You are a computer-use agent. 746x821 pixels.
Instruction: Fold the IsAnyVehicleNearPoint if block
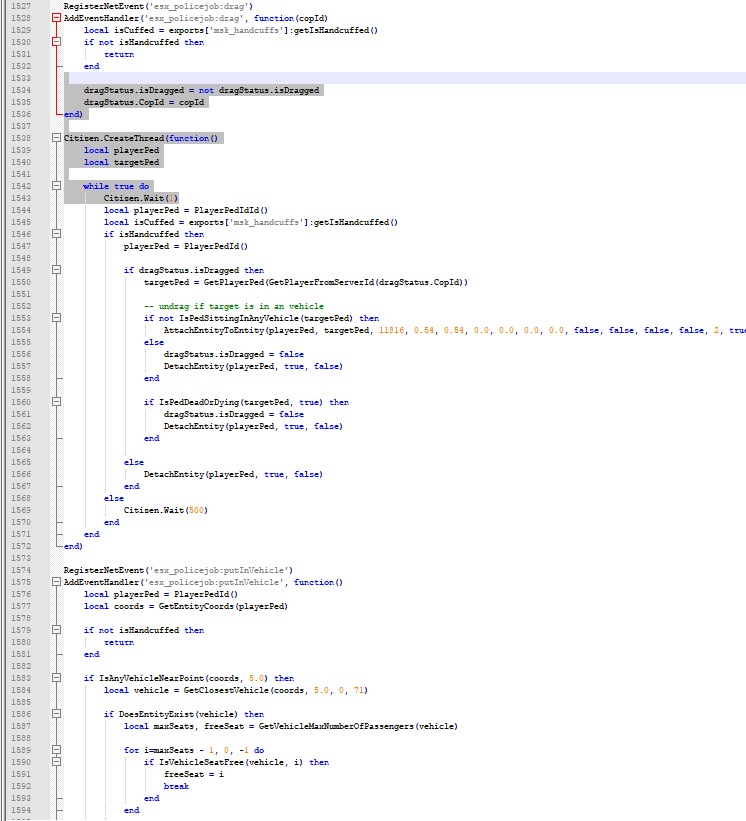56,679
